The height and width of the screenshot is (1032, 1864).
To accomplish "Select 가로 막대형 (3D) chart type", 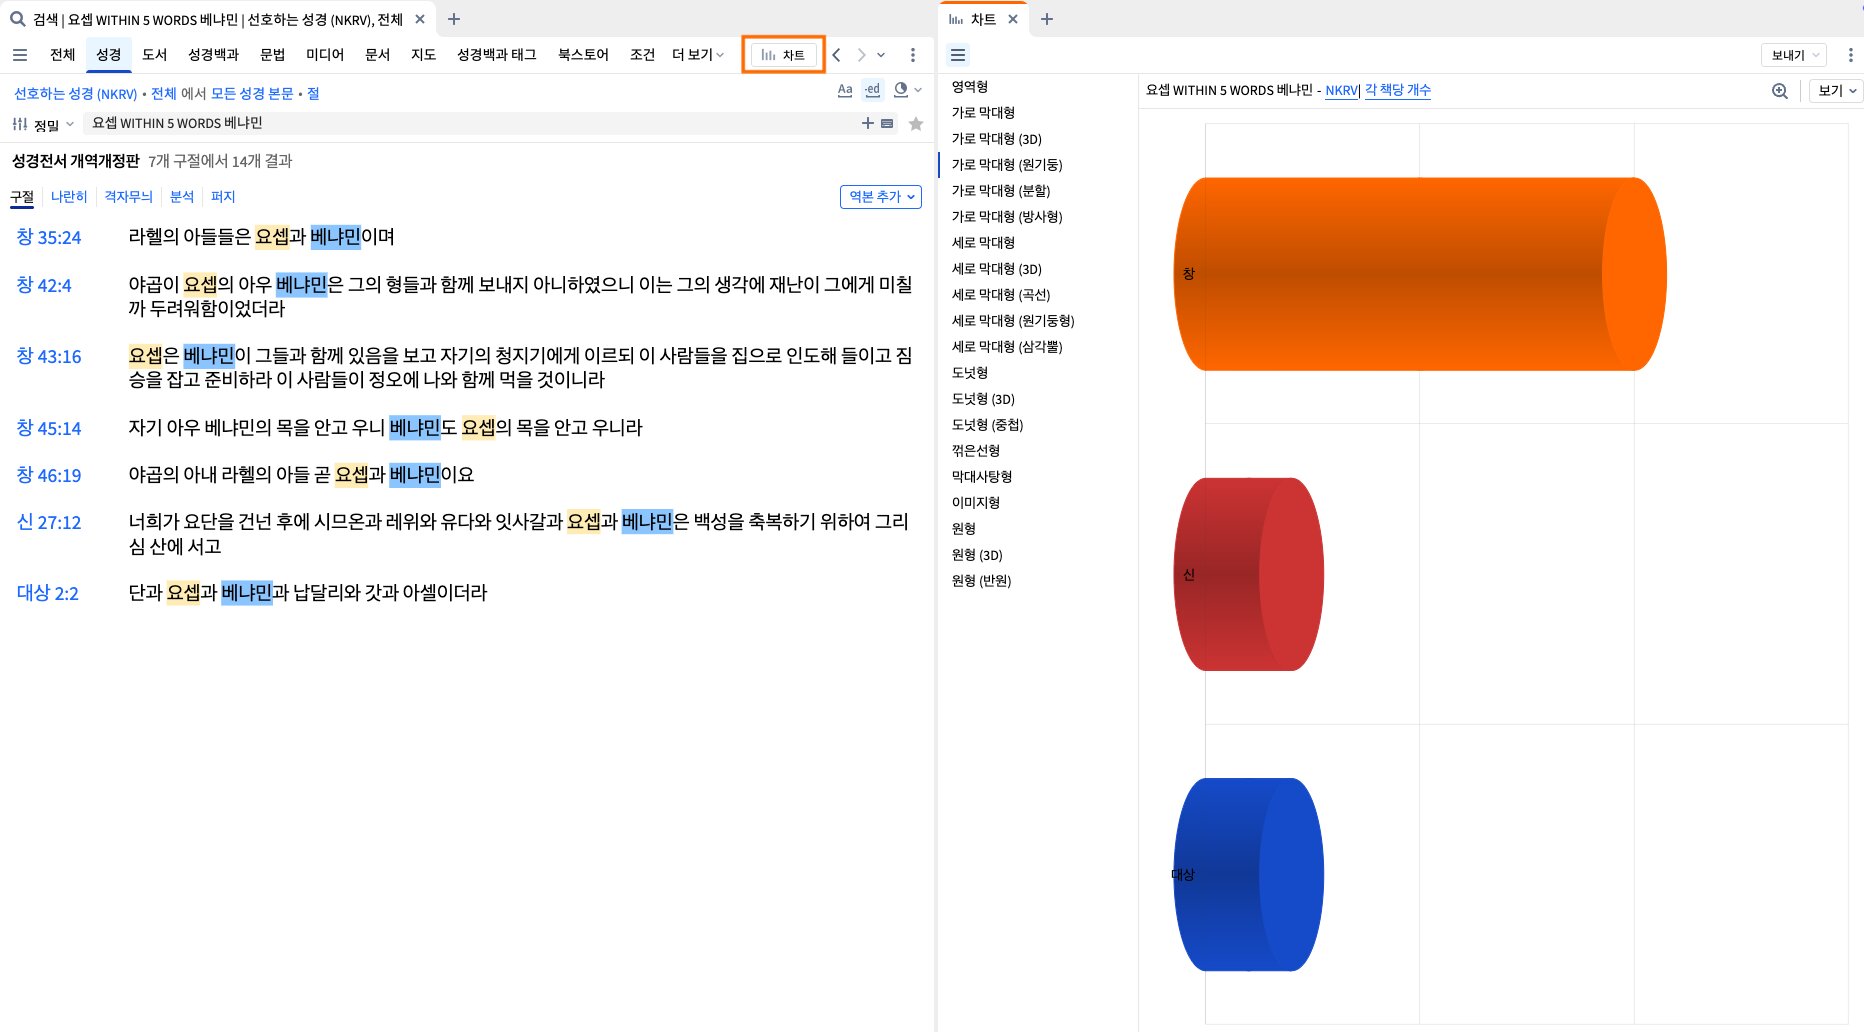I will (x=996, y=139).
